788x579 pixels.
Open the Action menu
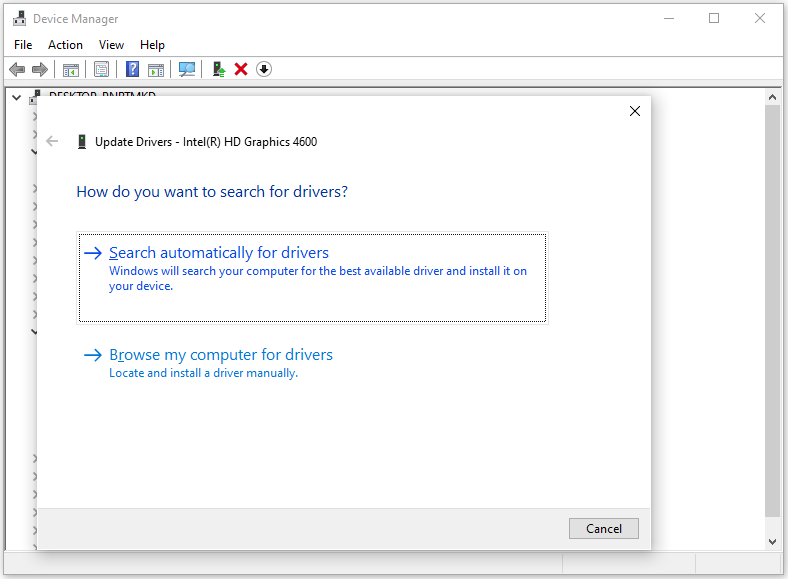tap(65, 45)
